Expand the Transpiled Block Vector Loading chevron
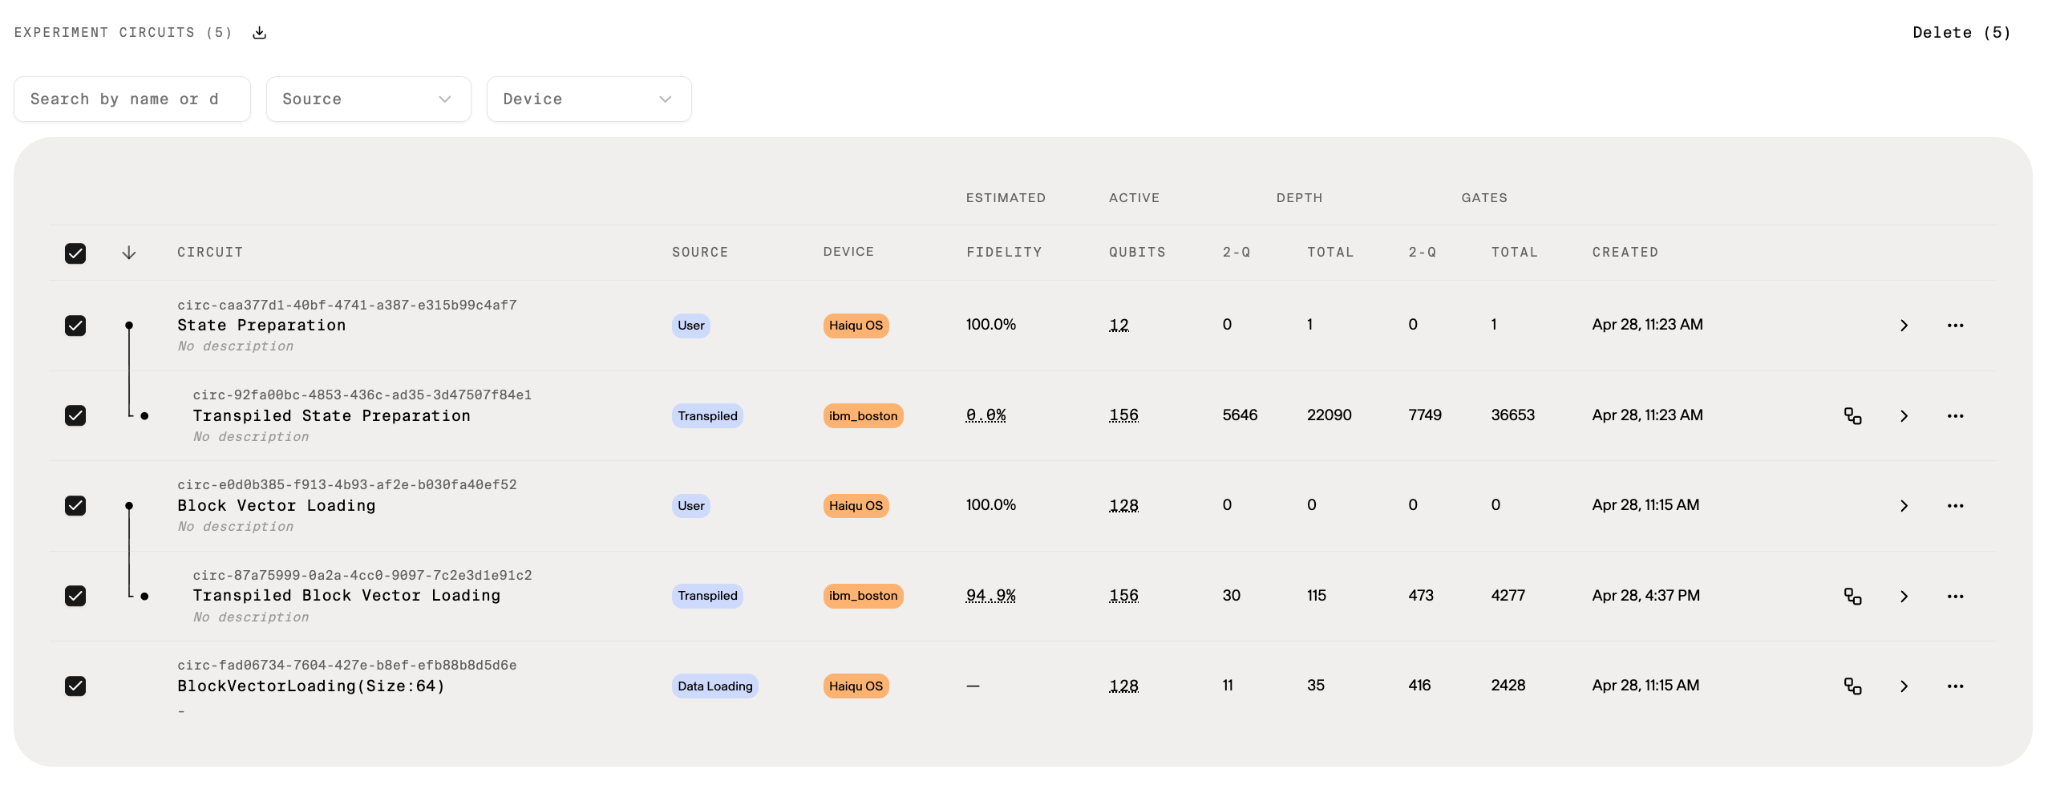This screenshot has width=2048, height=785. pyautogui.click(x=1904, y=596)
